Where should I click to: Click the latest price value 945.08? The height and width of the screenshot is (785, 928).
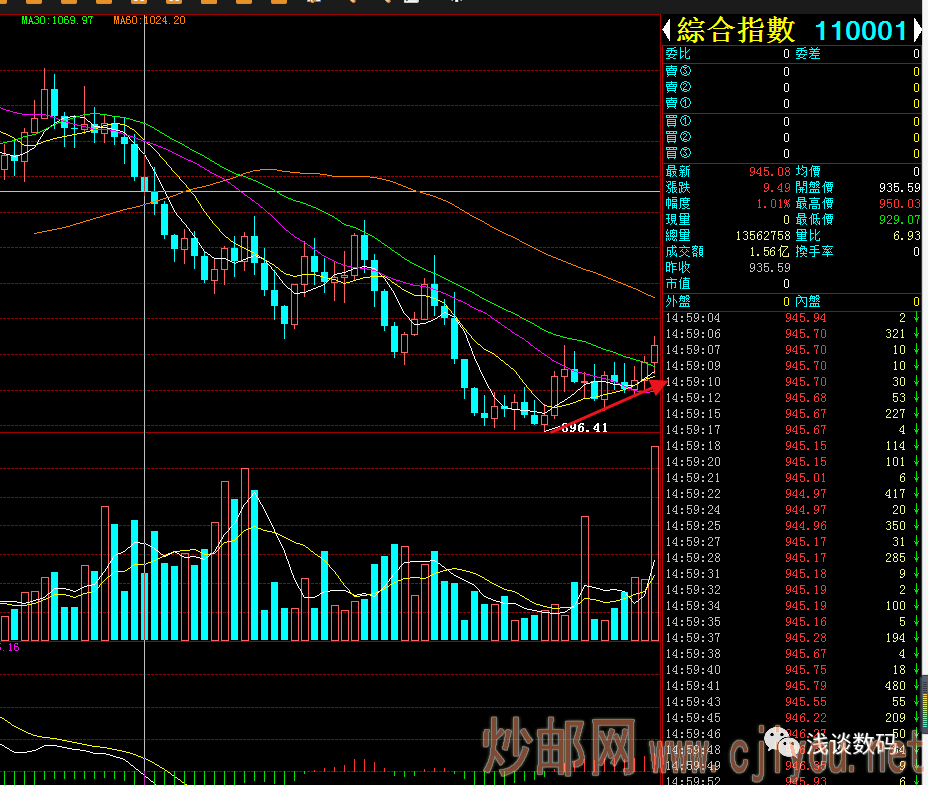769,171
